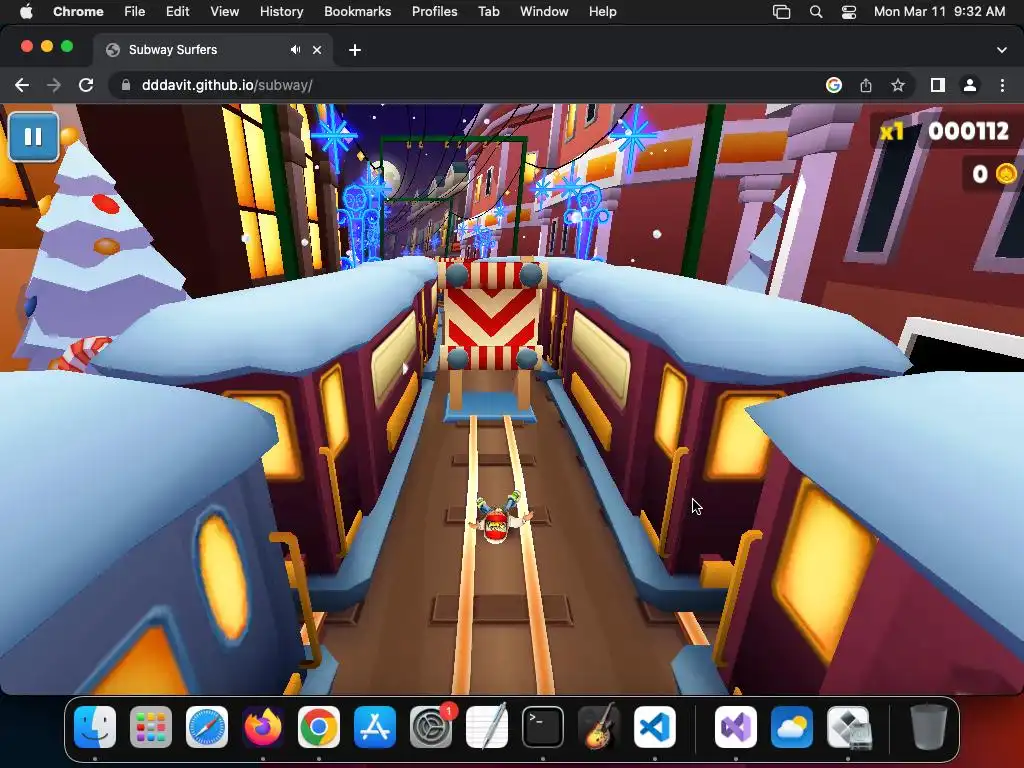Open the File menu
Image resolution: width=1024 pixels, height=768 pixels.
pyautogui.click(x=135, y=11)
